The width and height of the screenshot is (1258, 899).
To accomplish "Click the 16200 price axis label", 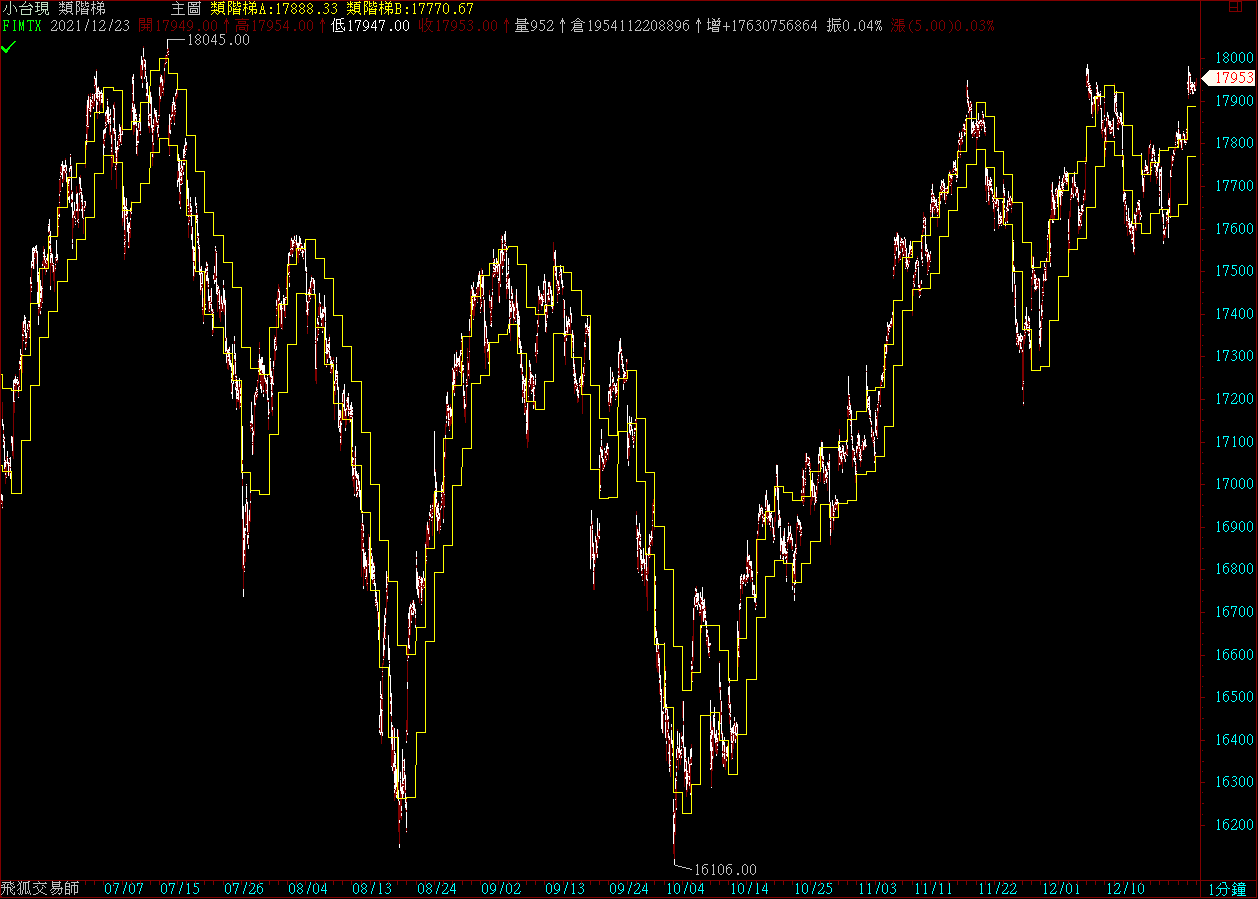I will 1234,825.
